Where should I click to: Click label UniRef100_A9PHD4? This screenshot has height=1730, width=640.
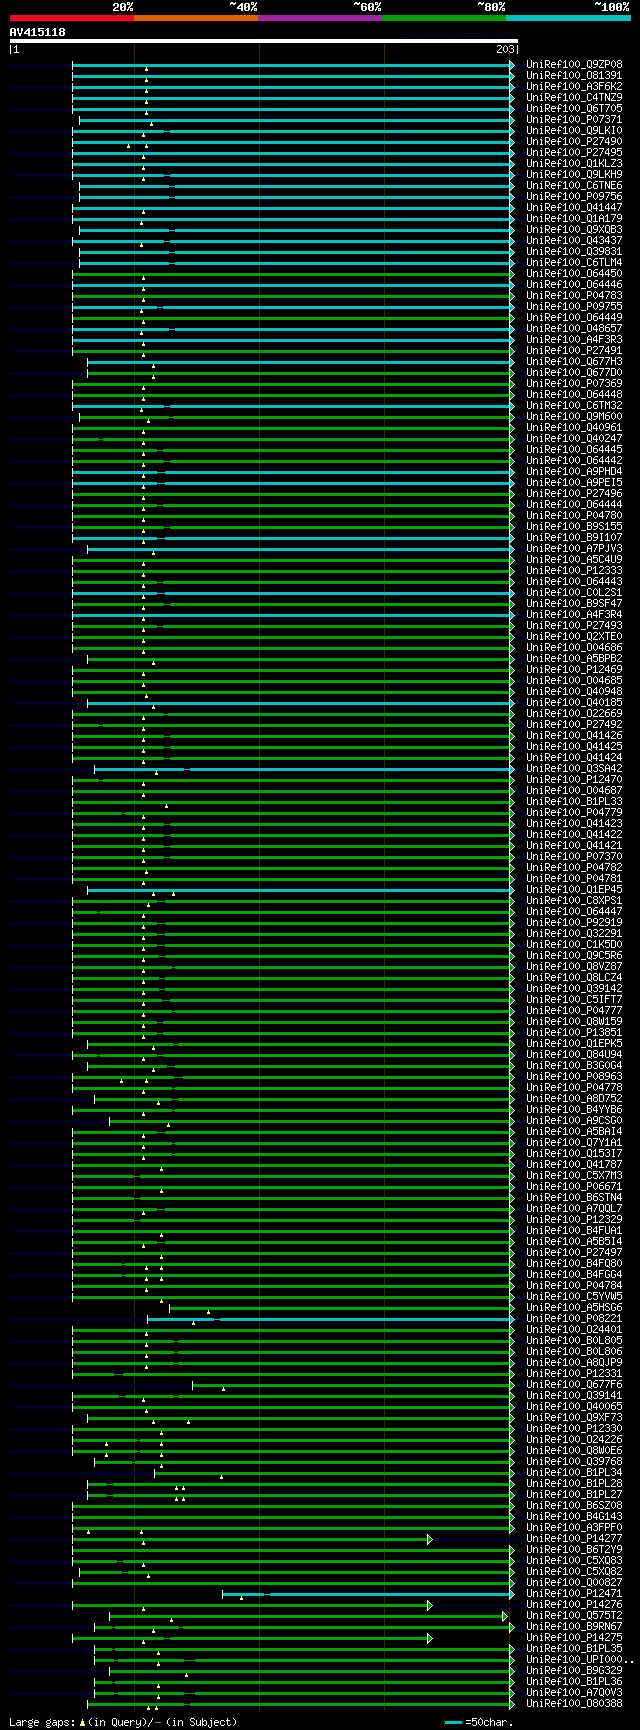pos(574,471)
